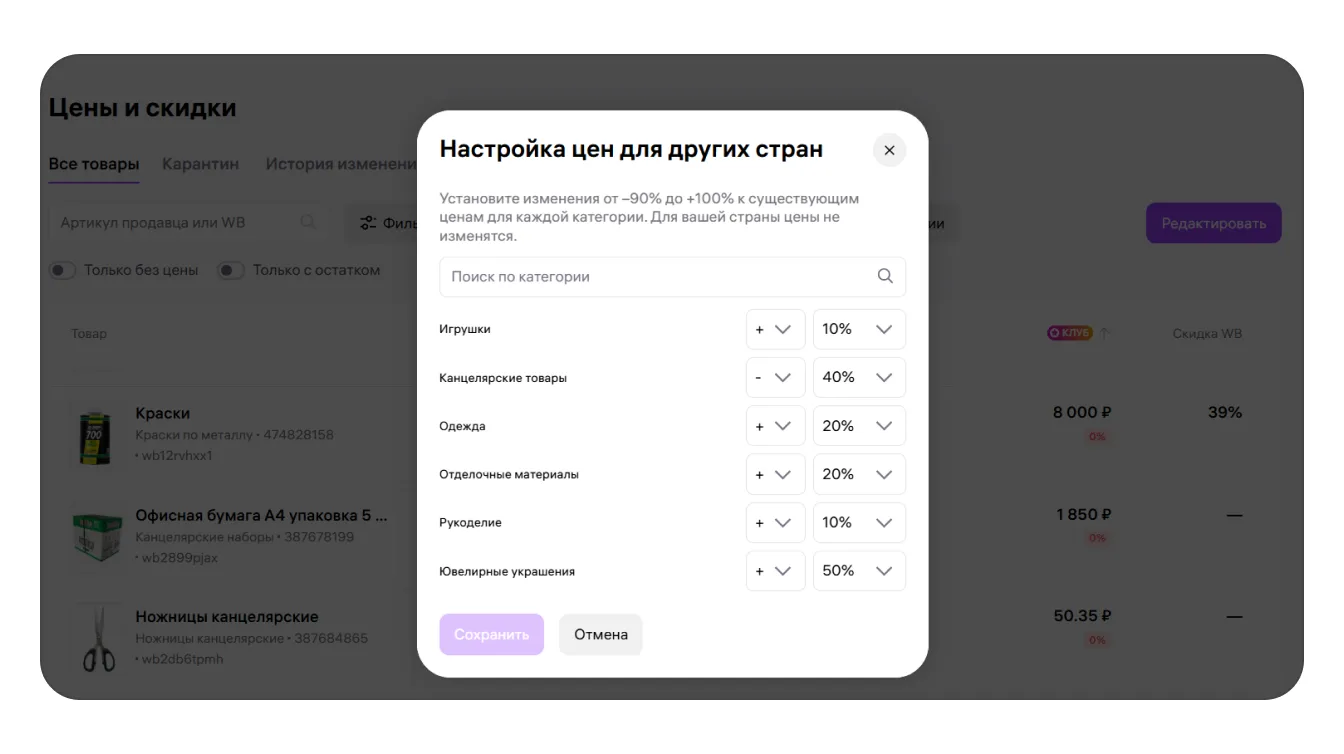
Task: Click the magnifier icon in category search
Action: [885, 277]
